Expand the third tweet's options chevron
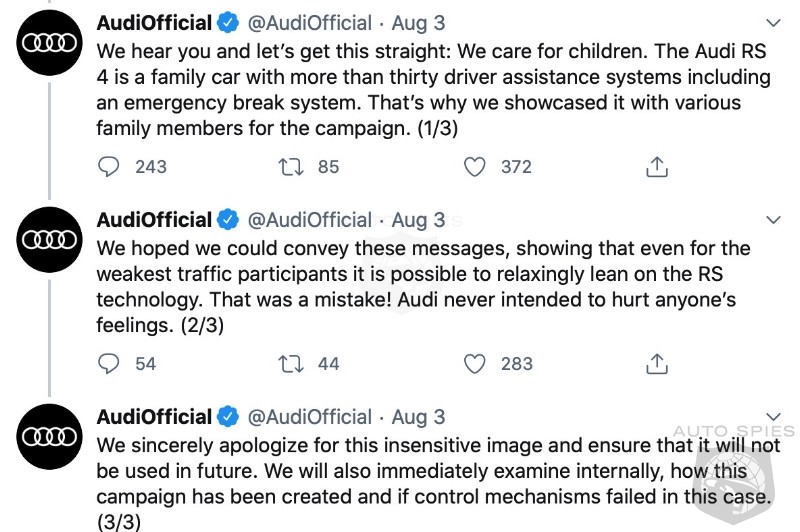This screenshot has width=800, height=532. tap(773, 416)
